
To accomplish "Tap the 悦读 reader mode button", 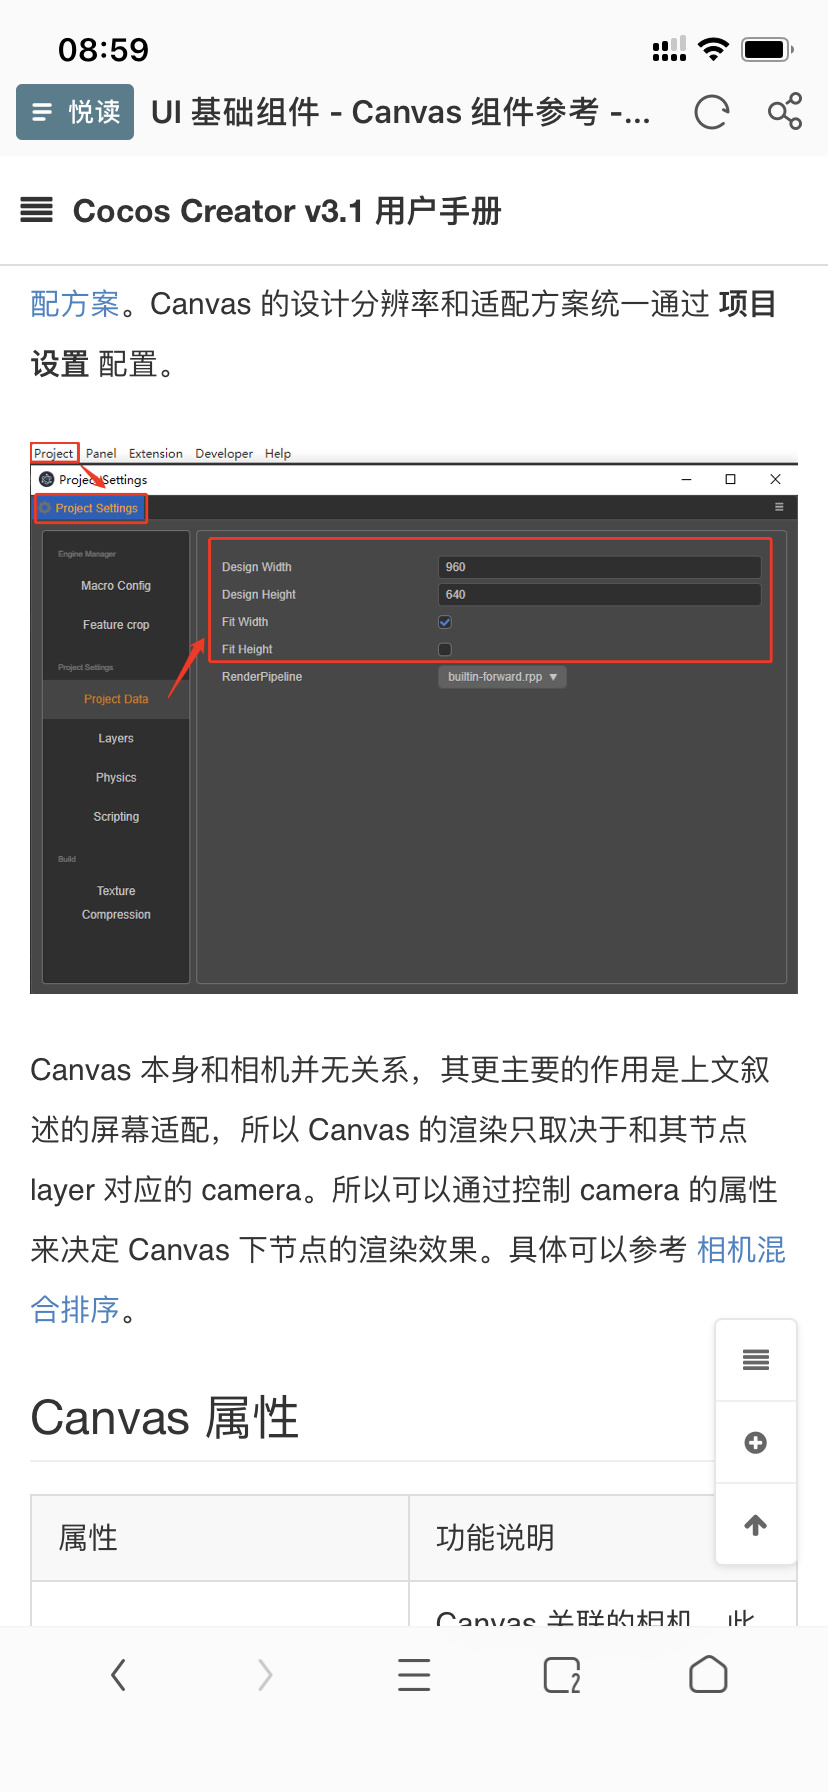I will point(75,112).
